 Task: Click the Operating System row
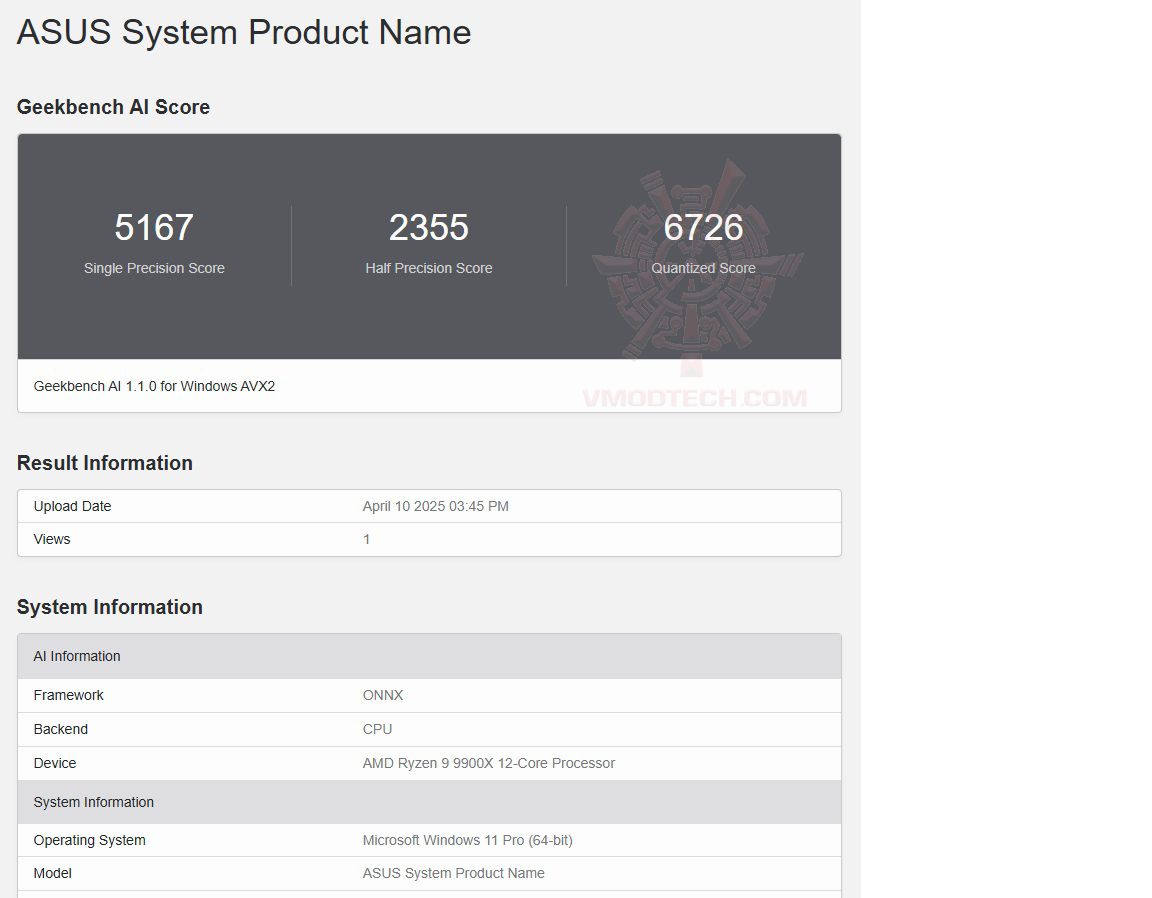pos(89,840)
